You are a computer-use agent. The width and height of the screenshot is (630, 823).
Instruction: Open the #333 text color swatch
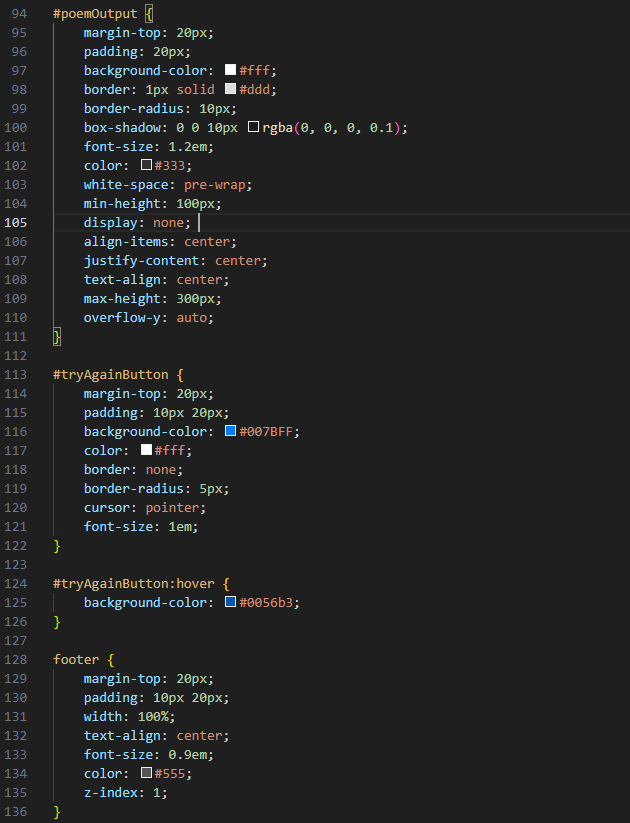[x=146, y=166]
